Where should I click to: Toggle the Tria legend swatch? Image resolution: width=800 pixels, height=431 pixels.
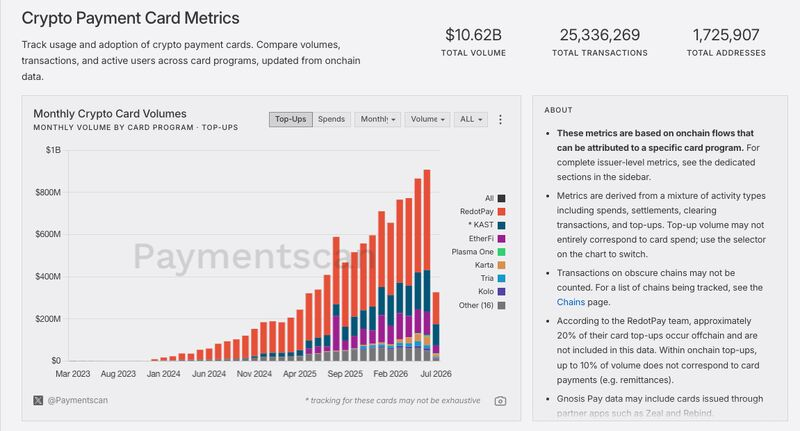502,278
